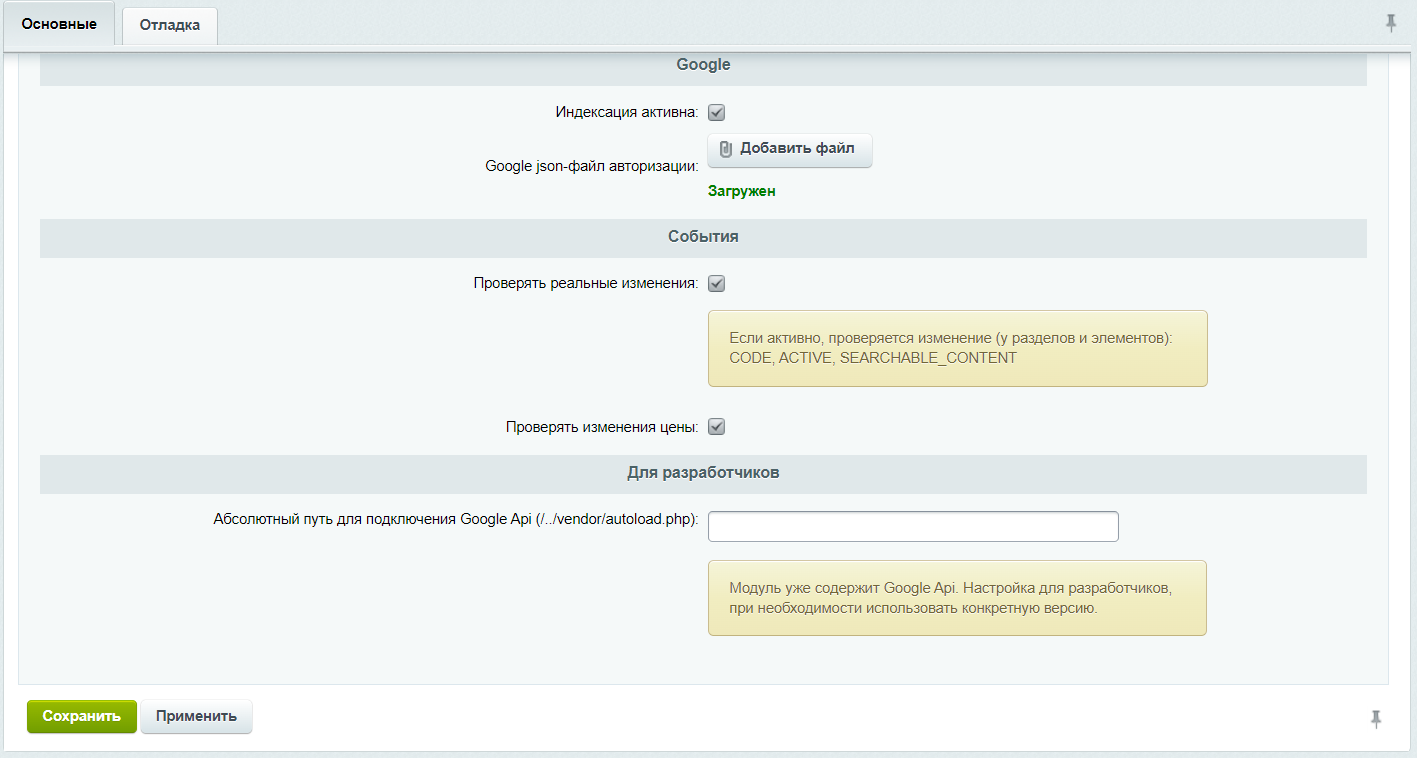Click the Google json-файл авторизации label
The width and height of the screenshot is (1417, 758).
(x=592, y=166)
